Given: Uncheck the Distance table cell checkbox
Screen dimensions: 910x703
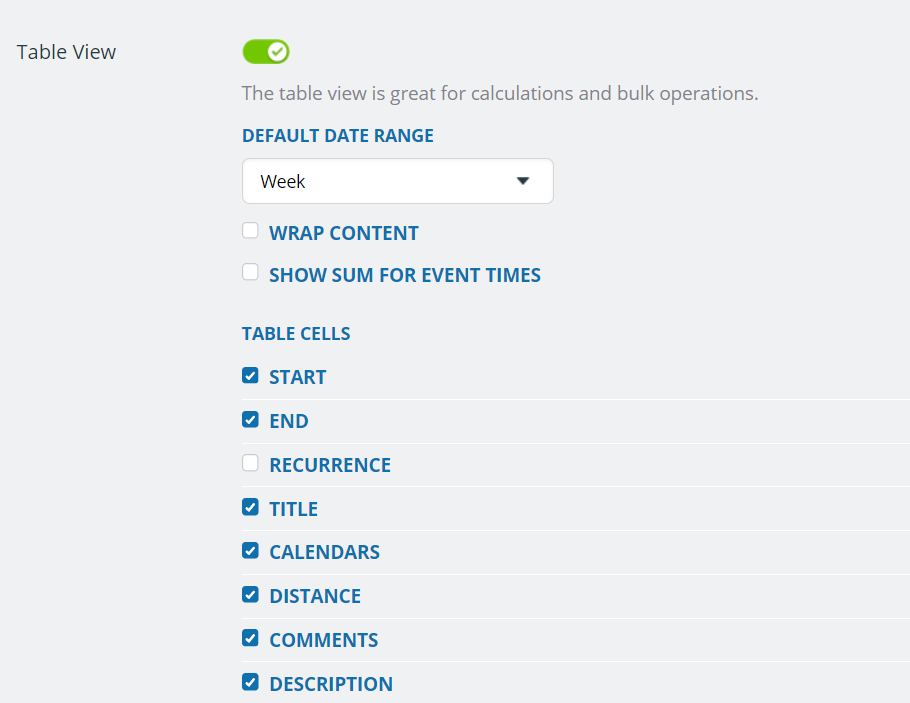Looking at the screenshot, I should coord(250,594).
